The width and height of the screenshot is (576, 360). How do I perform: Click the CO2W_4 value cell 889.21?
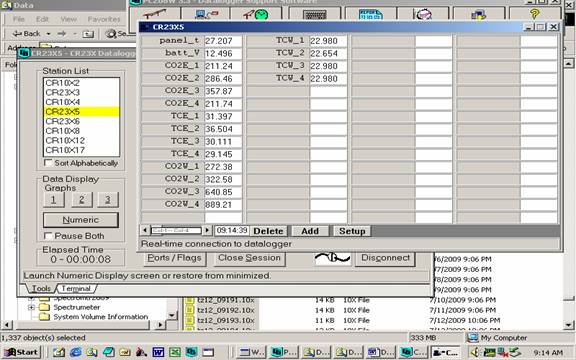click(x=223, y=205)
